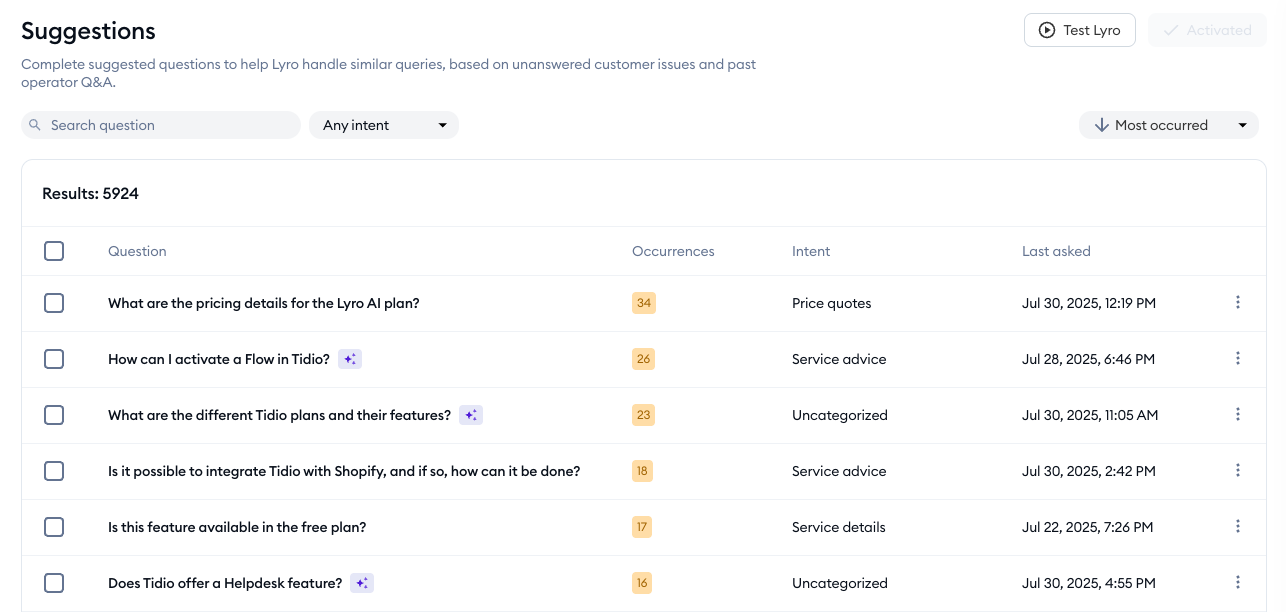The width and height of the screenshot is (1286, 612).
Task: Open the three-dot menu for Lyro AI pricing question
Action: click(x=1238, y=303)
